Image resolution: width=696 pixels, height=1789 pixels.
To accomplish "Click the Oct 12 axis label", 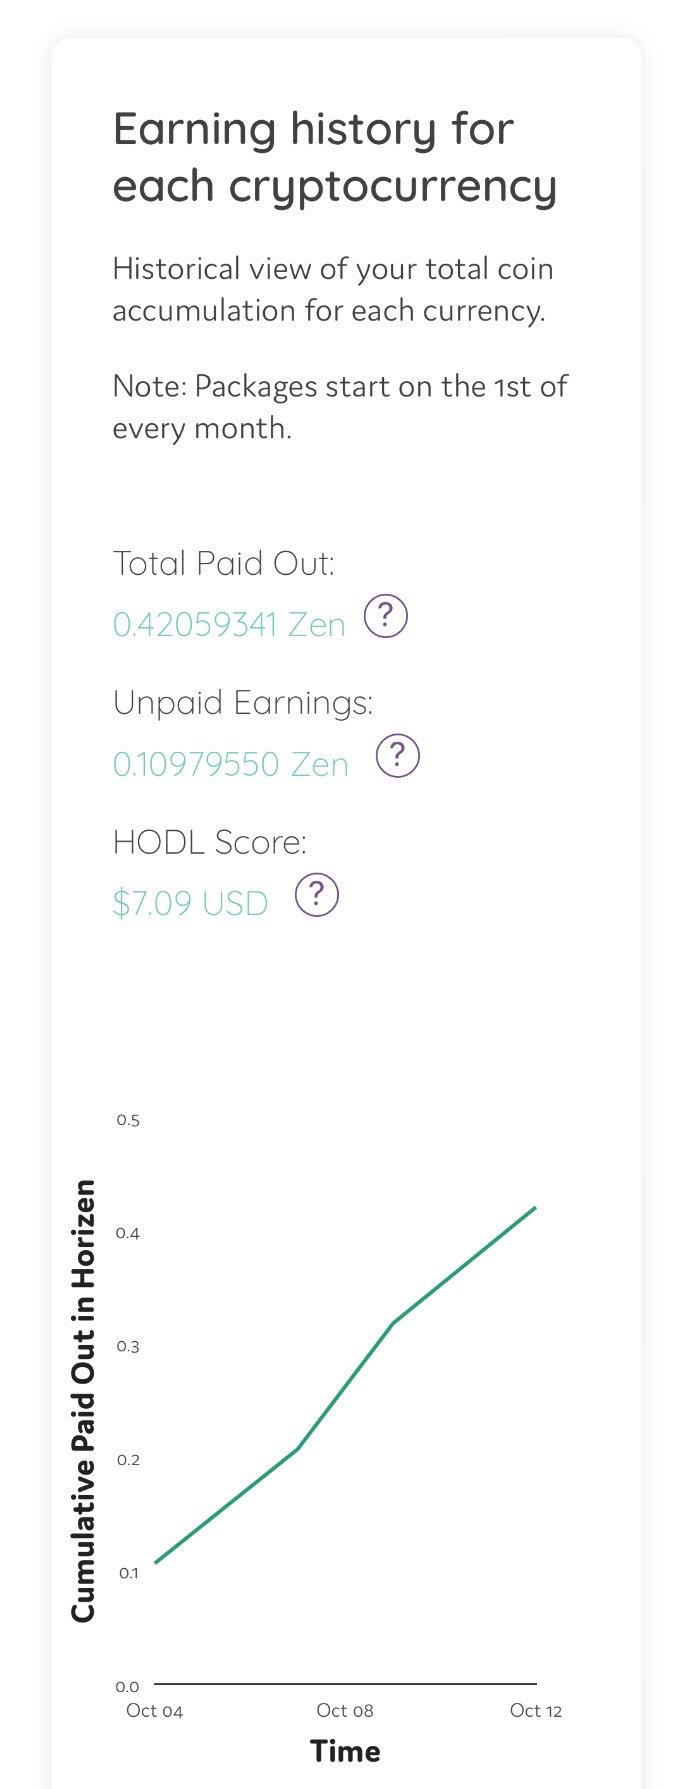I will pos(536,1711).
